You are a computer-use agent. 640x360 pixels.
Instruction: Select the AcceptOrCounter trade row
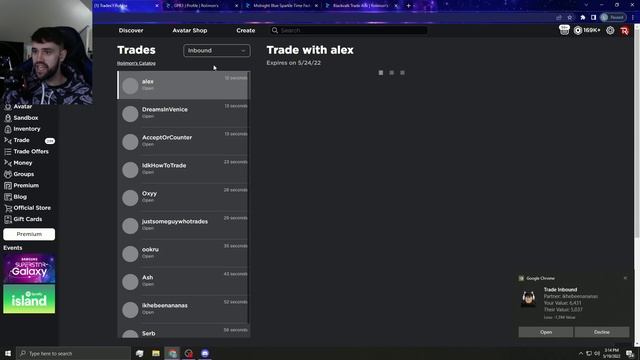[183, 141]
